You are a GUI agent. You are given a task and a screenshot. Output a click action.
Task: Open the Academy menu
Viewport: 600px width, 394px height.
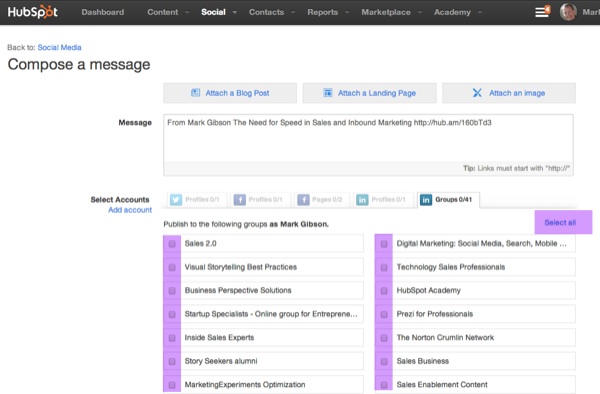point(452,12)
